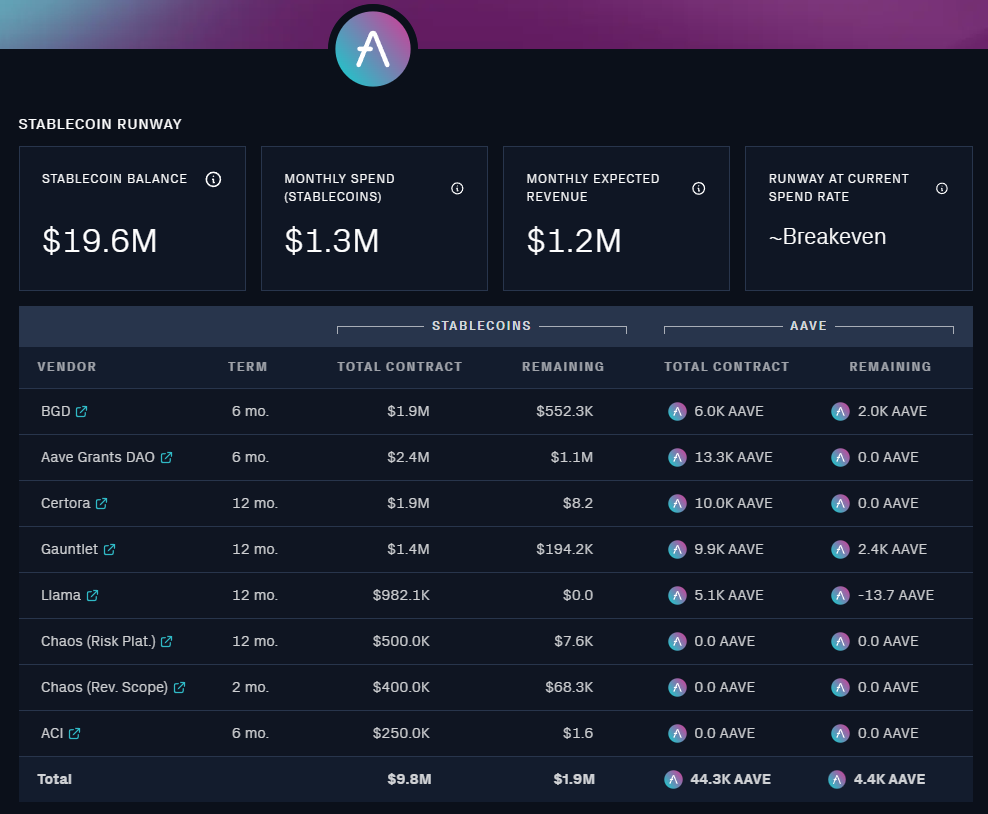Image resolution: width=988 pixels, height=814 pixels.
Task: Click the $68.3K remaining cell
Action: pos(569,687)
